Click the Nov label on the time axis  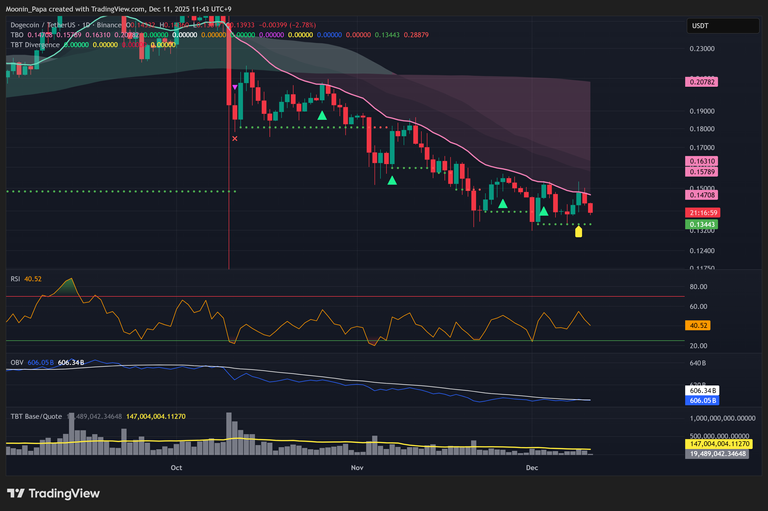coord(354,467)
